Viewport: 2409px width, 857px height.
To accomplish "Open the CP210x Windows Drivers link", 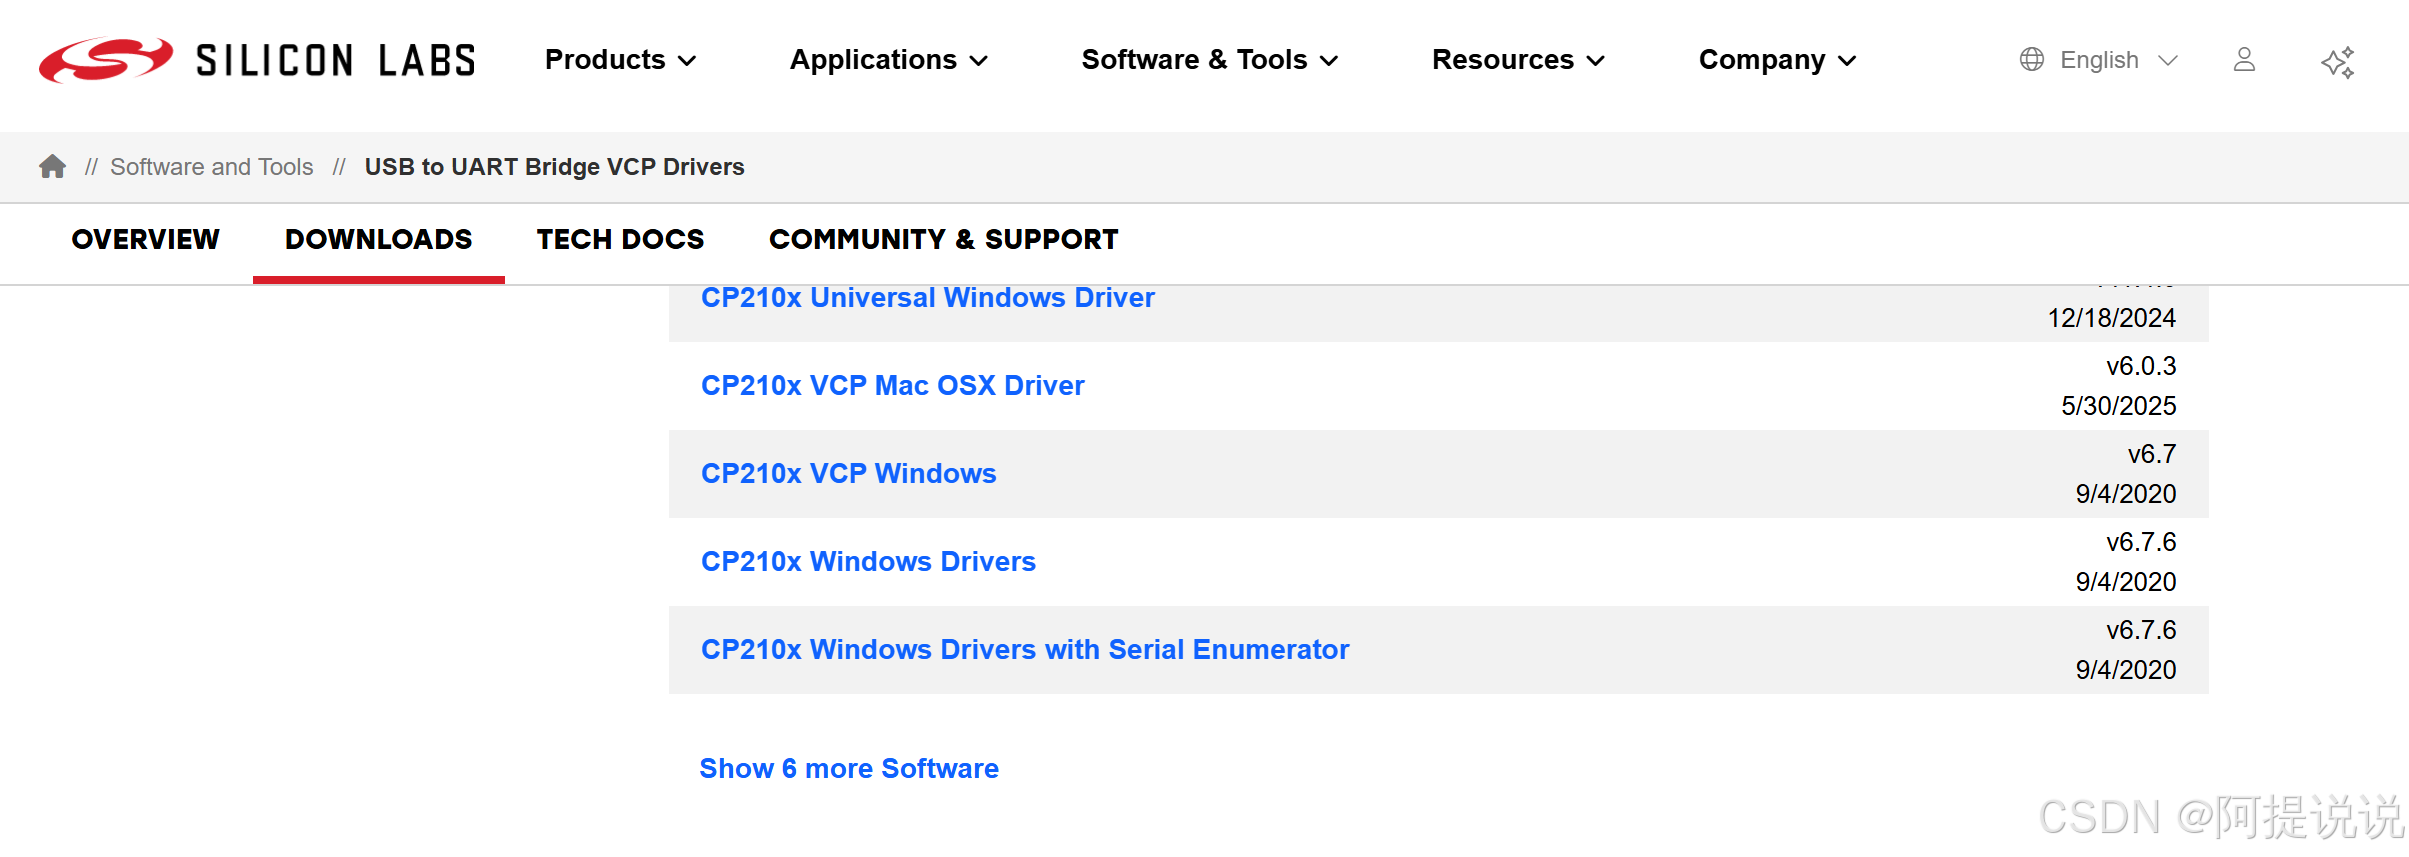I will [868, 562].
